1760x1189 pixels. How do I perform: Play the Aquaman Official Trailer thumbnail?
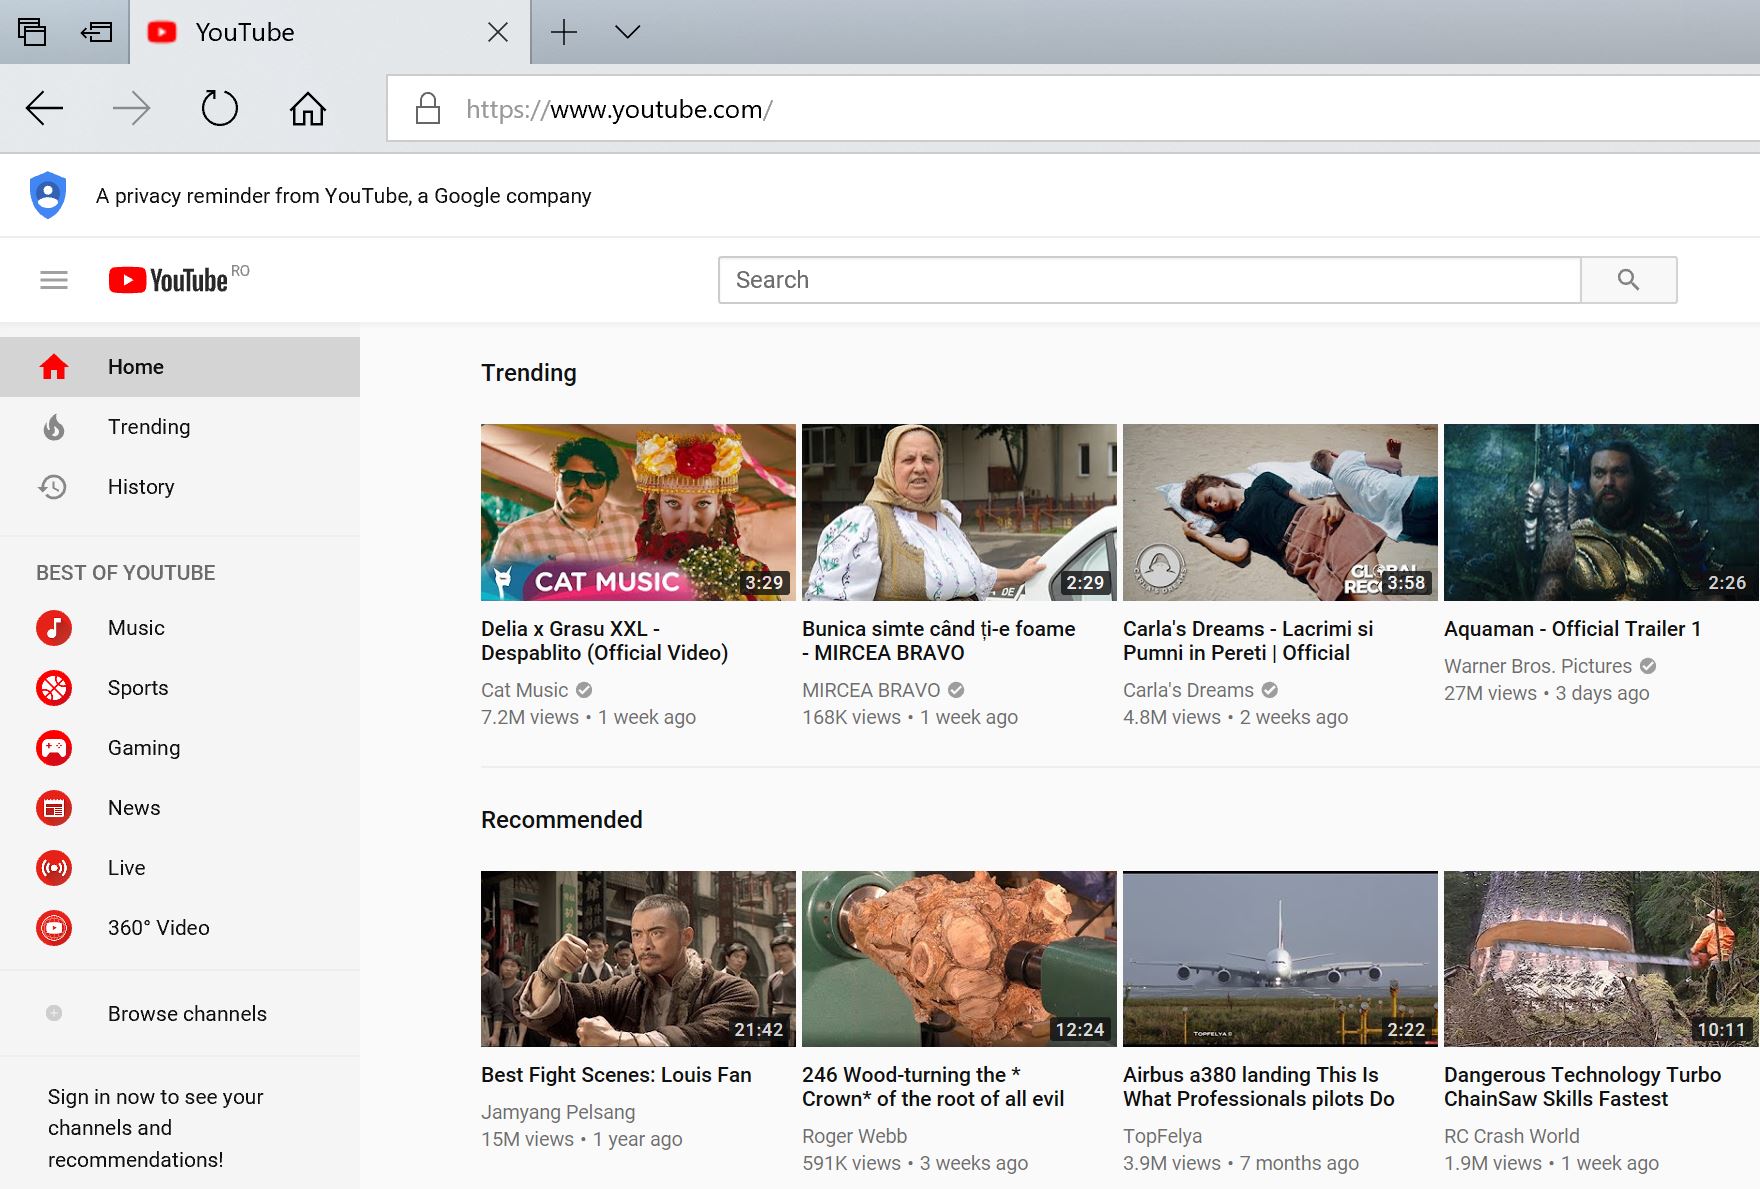click(x=1600, y=512)
